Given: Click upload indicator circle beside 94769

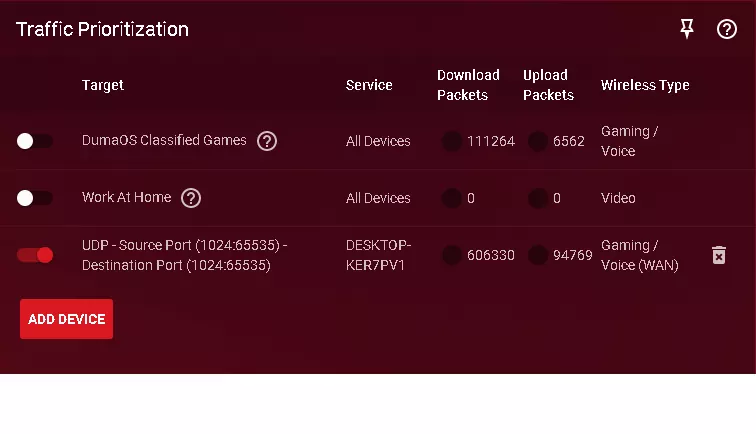Looking at the screenshot, I should [538, 255].
